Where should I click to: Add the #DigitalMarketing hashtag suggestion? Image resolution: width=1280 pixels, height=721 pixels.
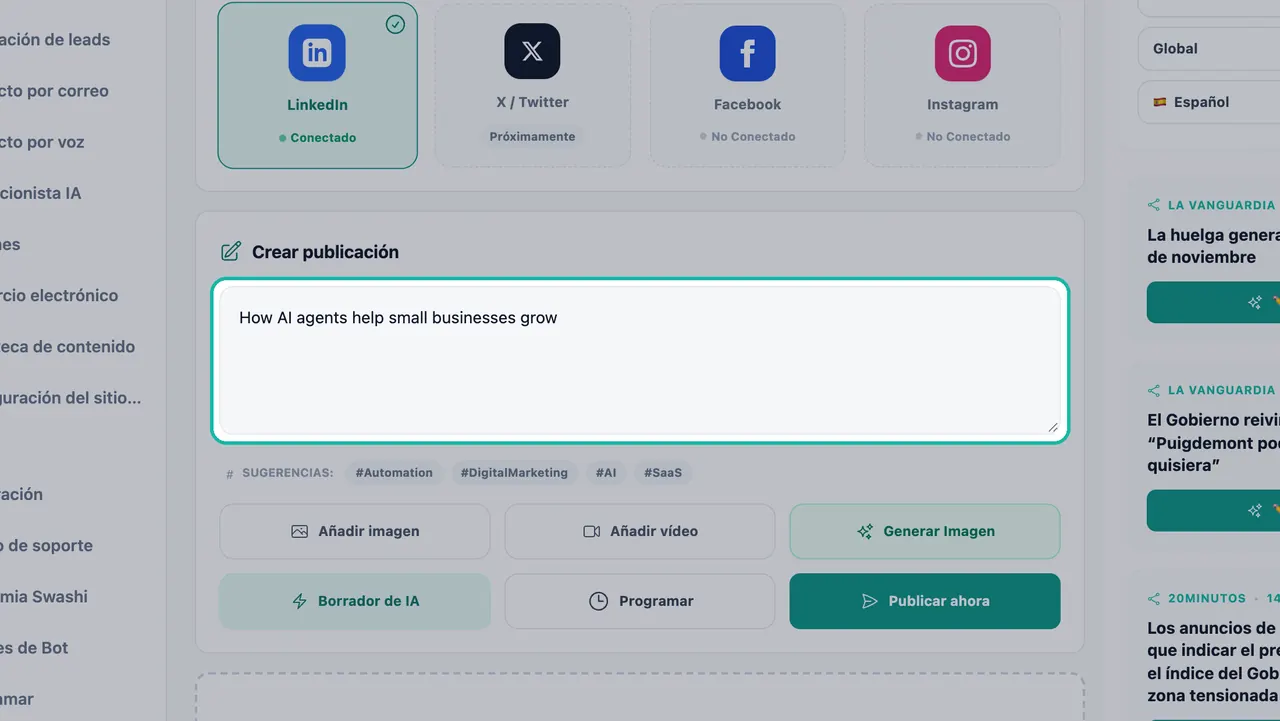click(514, 473)
